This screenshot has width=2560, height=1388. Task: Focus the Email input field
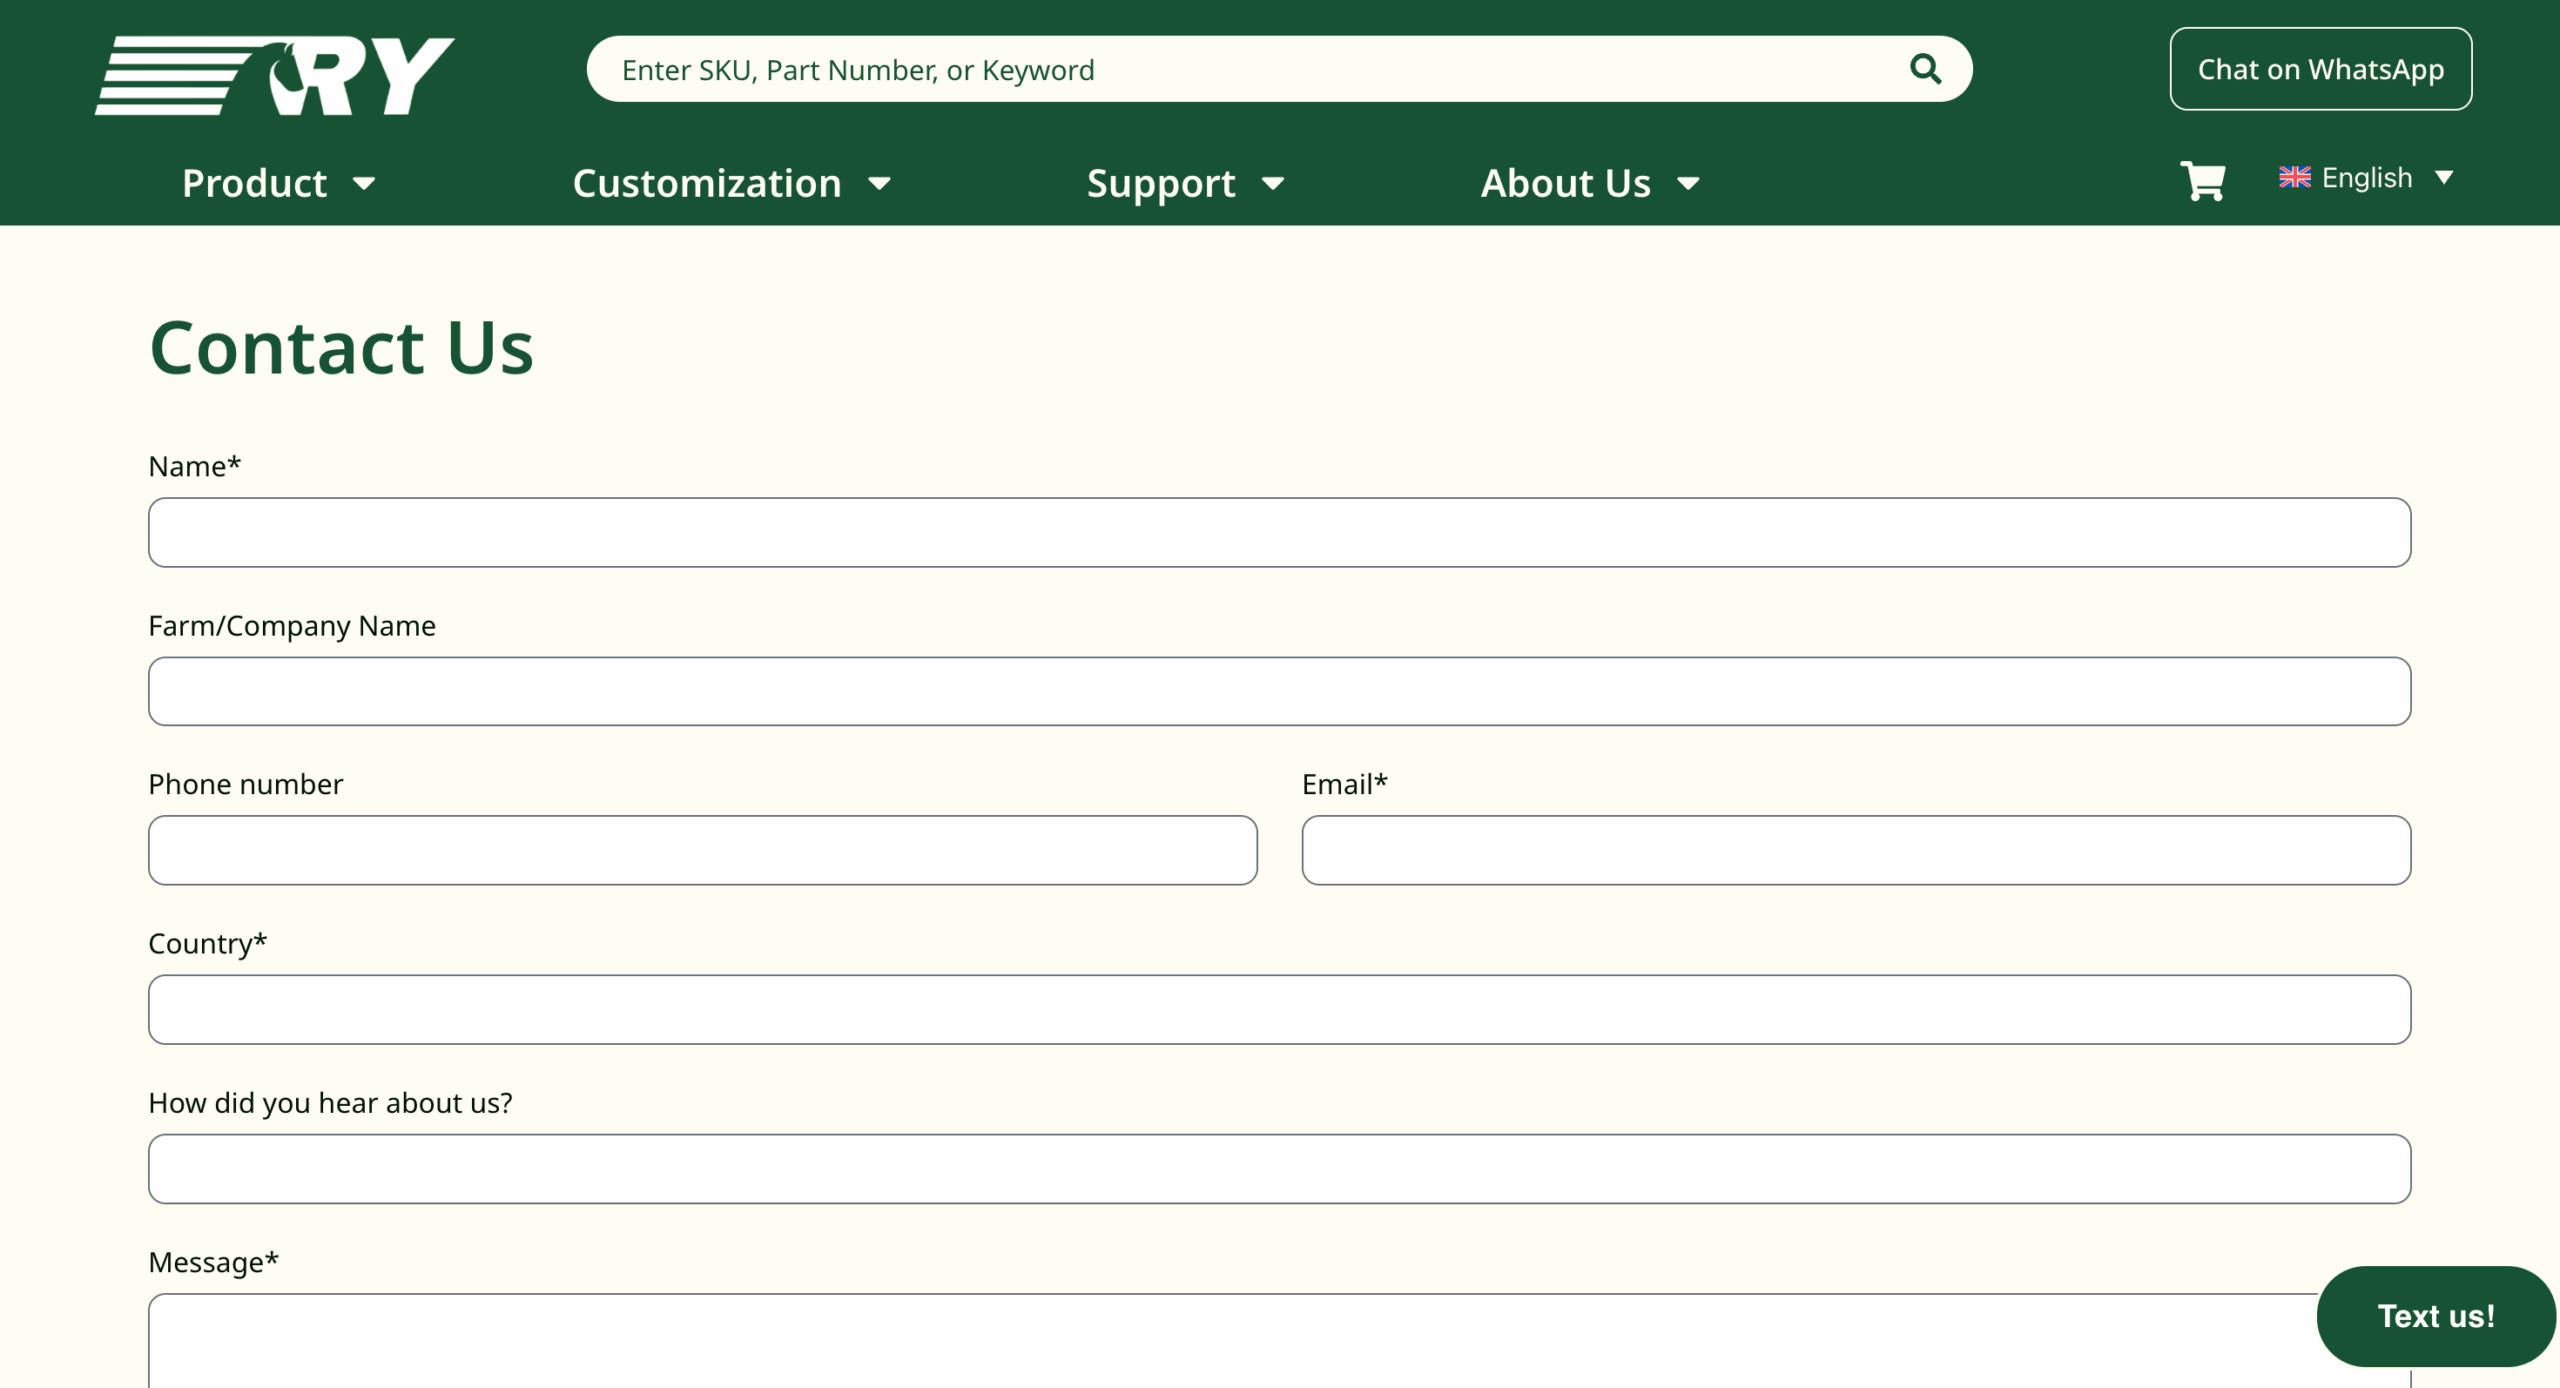(1855, 850)
